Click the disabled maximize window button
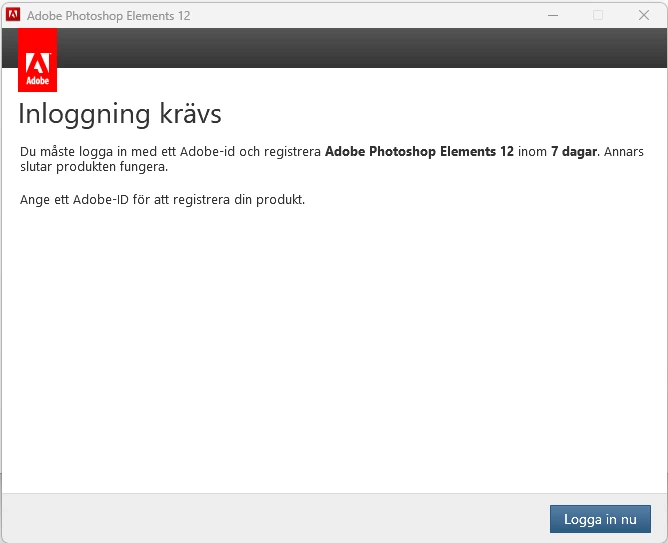Screen dimensions: 668x543 click(x=598, y=15)
